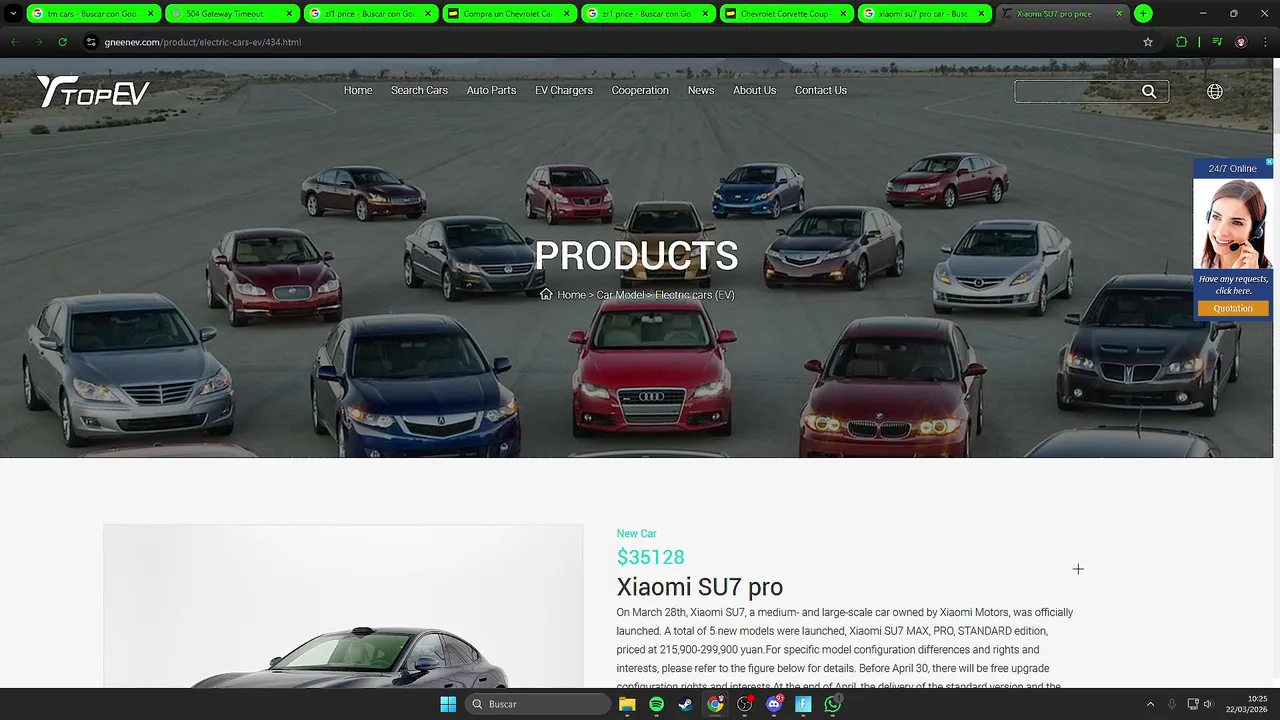This screenshot has height=720, width=1280.
Task: Open the Home menu item
Action: [358, 90]
